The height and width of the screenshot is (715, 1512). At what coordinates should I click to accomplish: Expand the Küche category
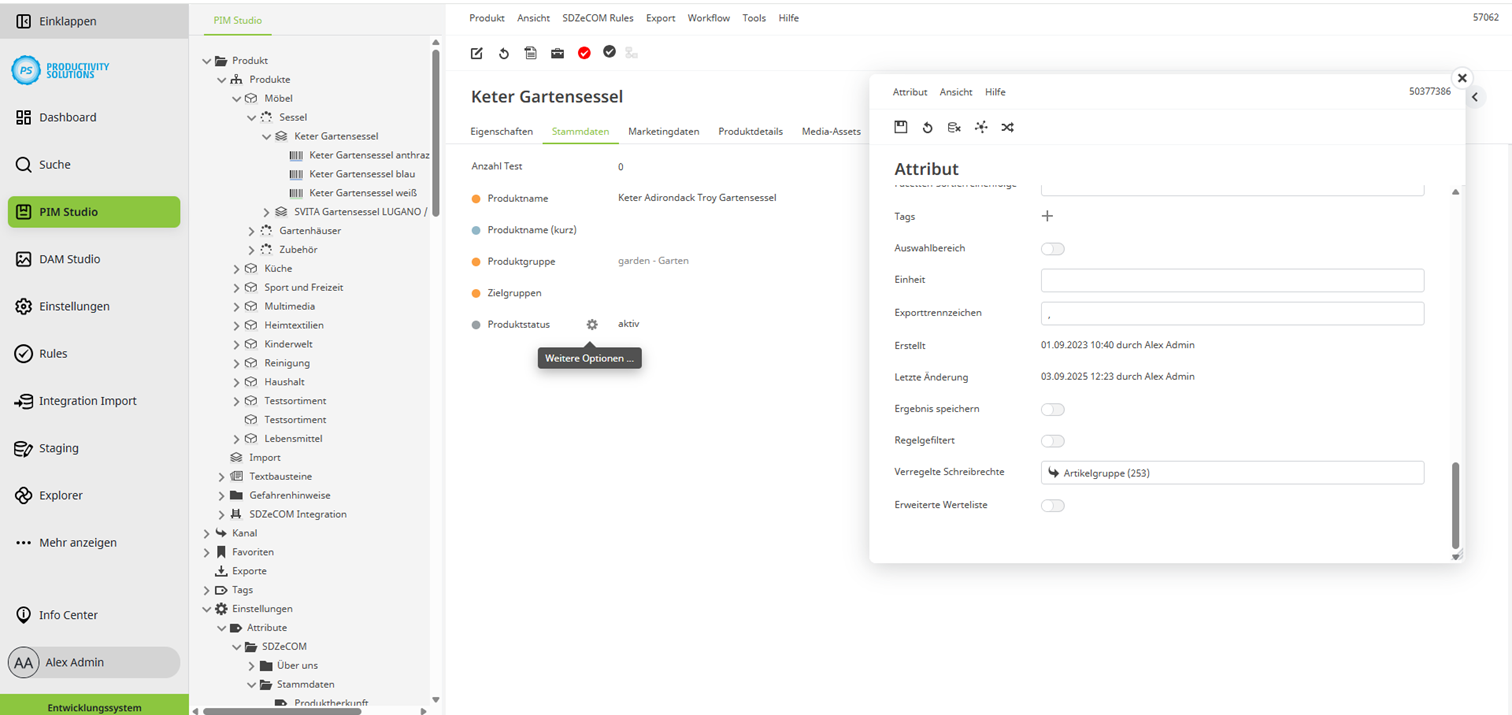click(237, 269)
